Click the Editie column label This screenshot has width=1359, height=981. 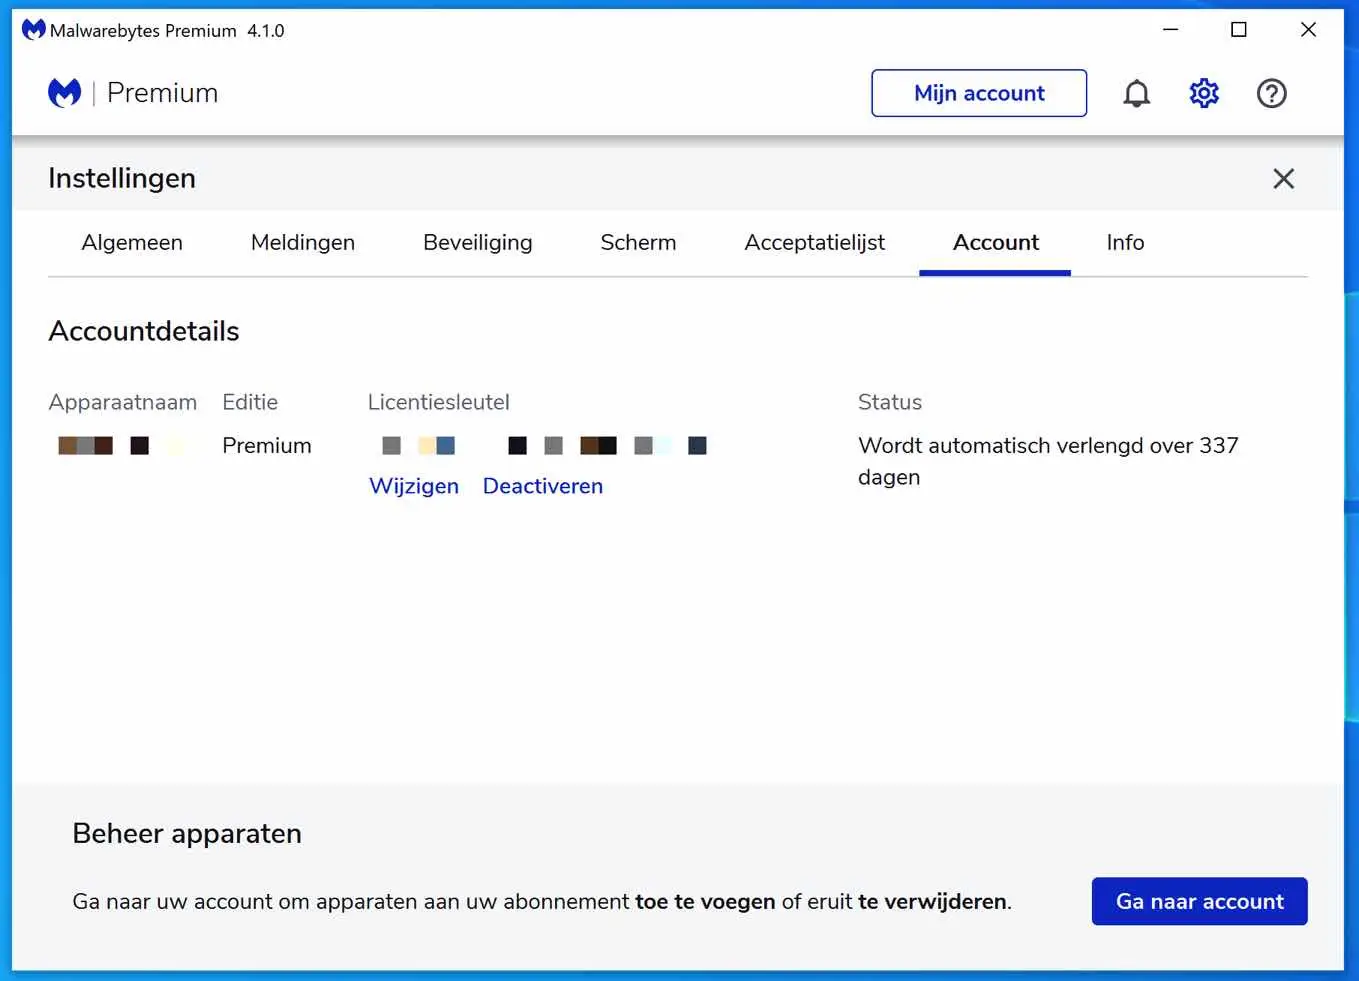(250, 402)
